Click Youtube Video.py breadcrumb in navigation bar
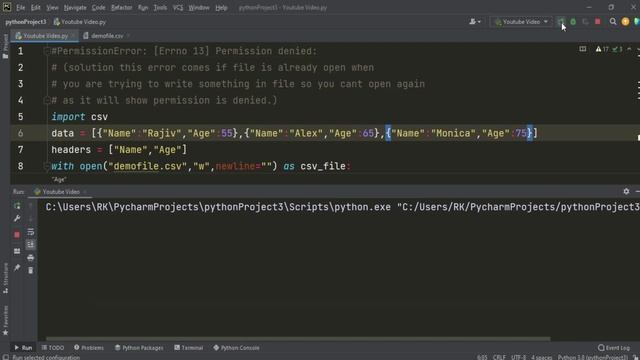The width and height of the screenshot is (640, 360). (80, 22)
